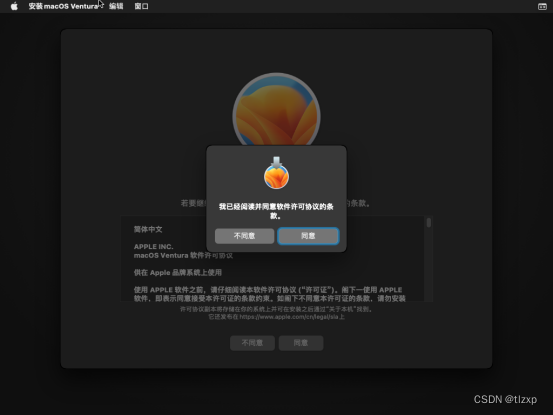The width and height of the screenshot is (553, 415).
Task: Open the 窗口 menu
Action: (x=141, y=6)
